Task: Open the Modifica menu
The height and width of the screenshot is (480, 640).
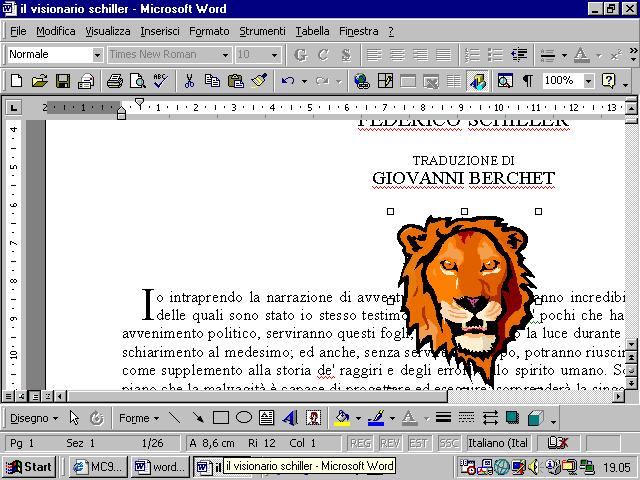Action: click(56, 31)
